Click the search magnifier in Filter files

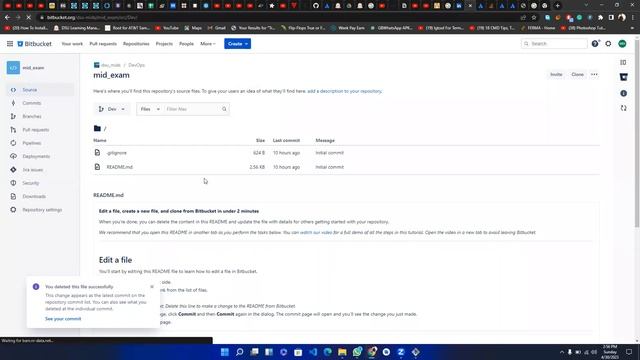[224, 109]
